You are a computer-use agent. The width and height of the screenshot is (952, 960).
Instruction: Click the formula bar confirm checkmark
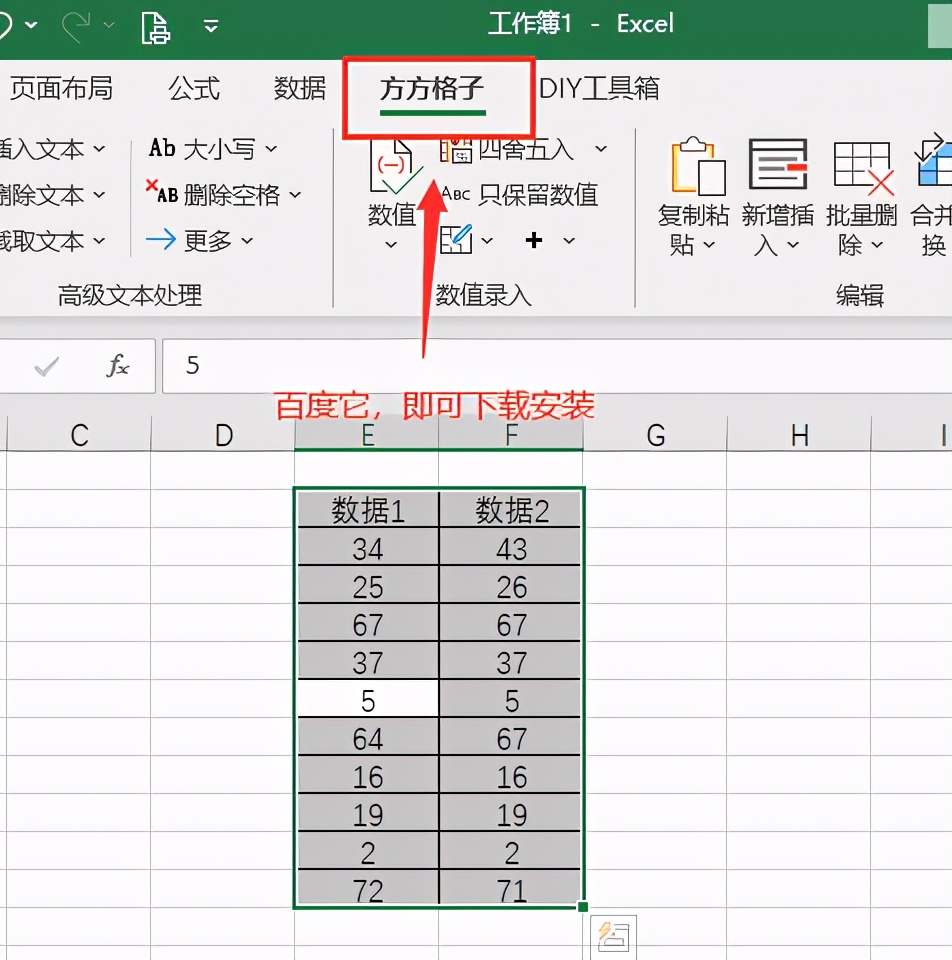47,367
